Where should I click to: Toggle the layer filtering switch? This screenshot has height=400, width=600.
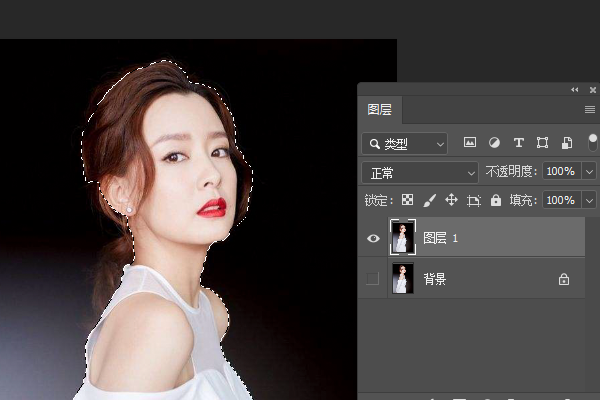[x=592, y=142]
